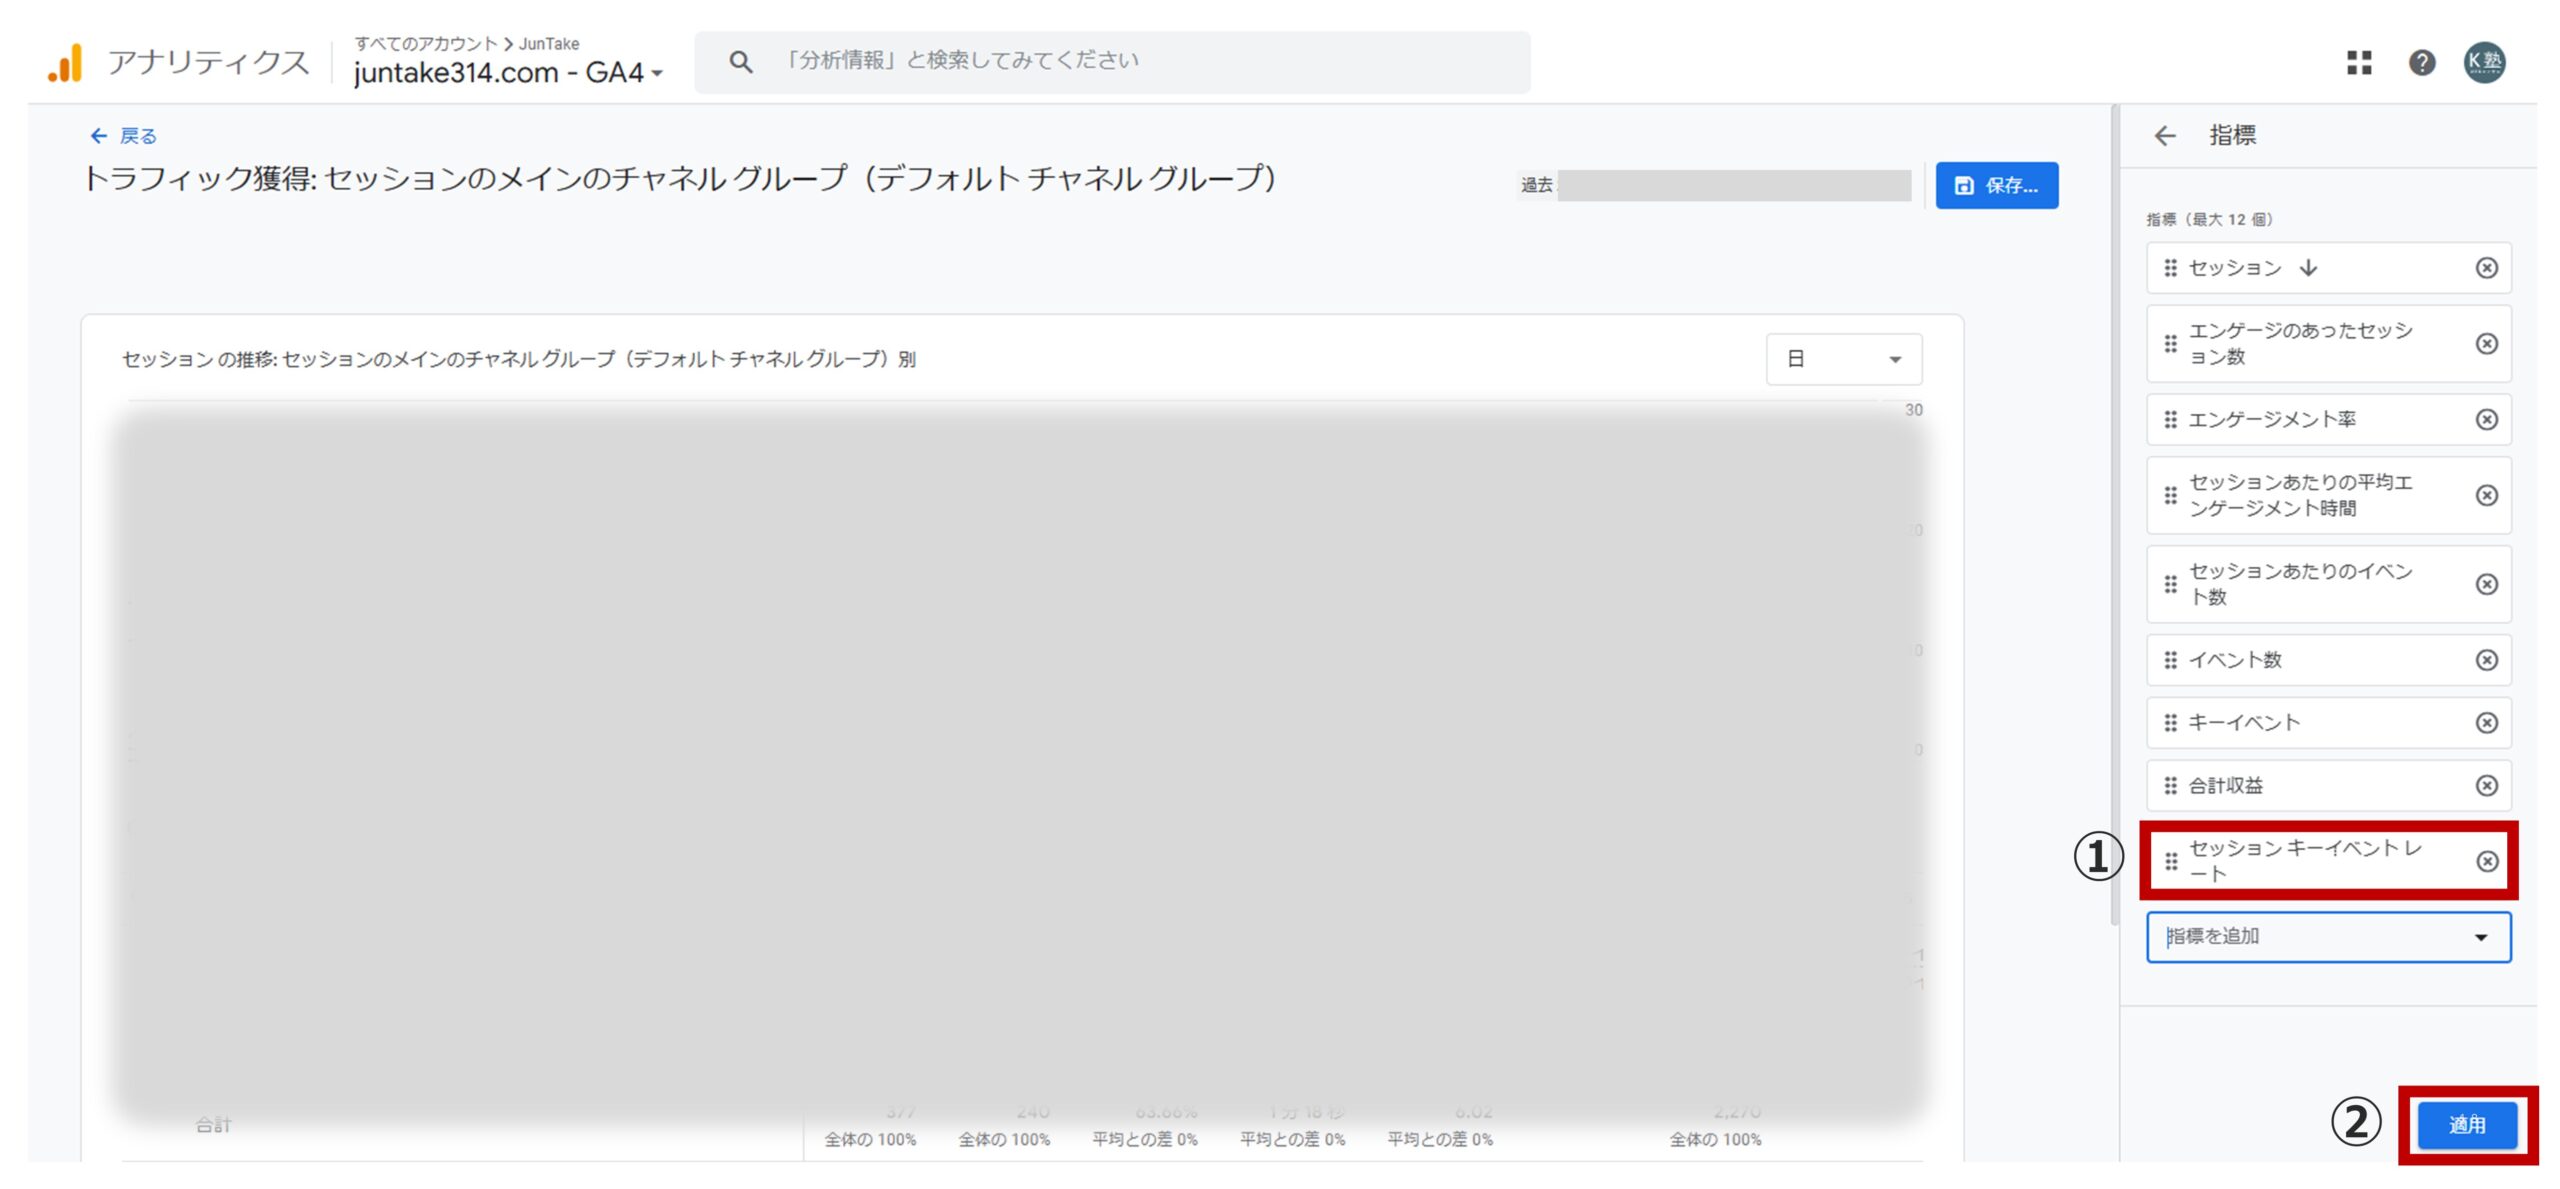
Task: Remove the 合計収益 metric
Action: (x=2487, y=786)
